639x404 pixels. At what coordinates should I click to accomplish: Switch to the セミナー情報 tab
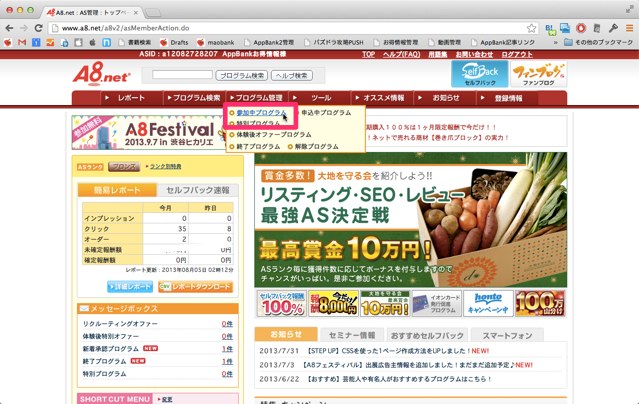coord(352,335)
